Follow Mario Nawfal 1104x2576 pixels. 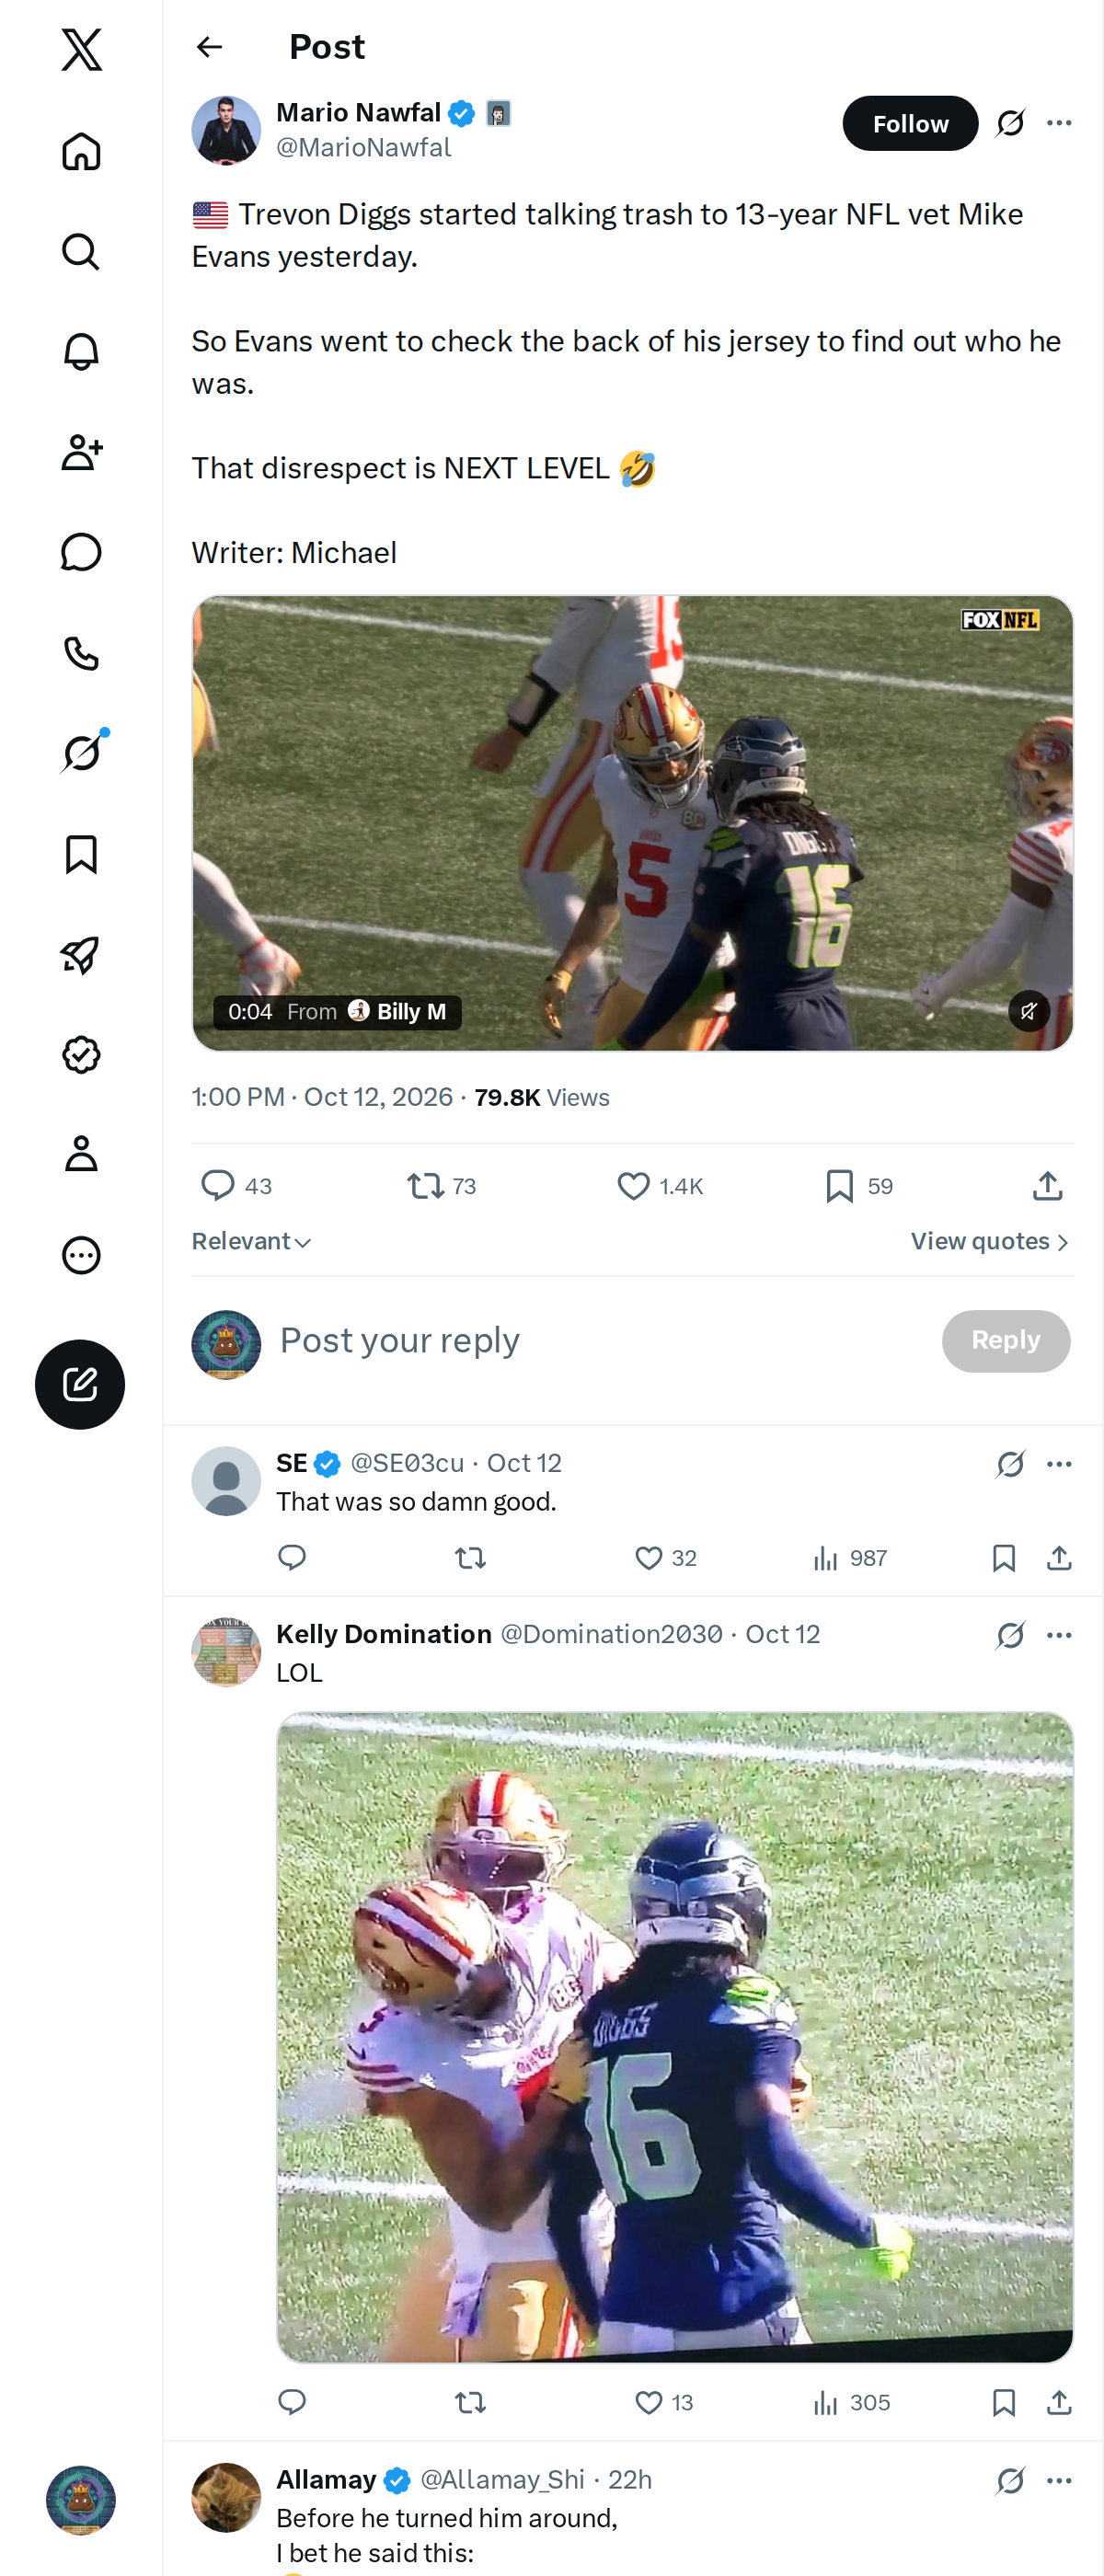910,123
